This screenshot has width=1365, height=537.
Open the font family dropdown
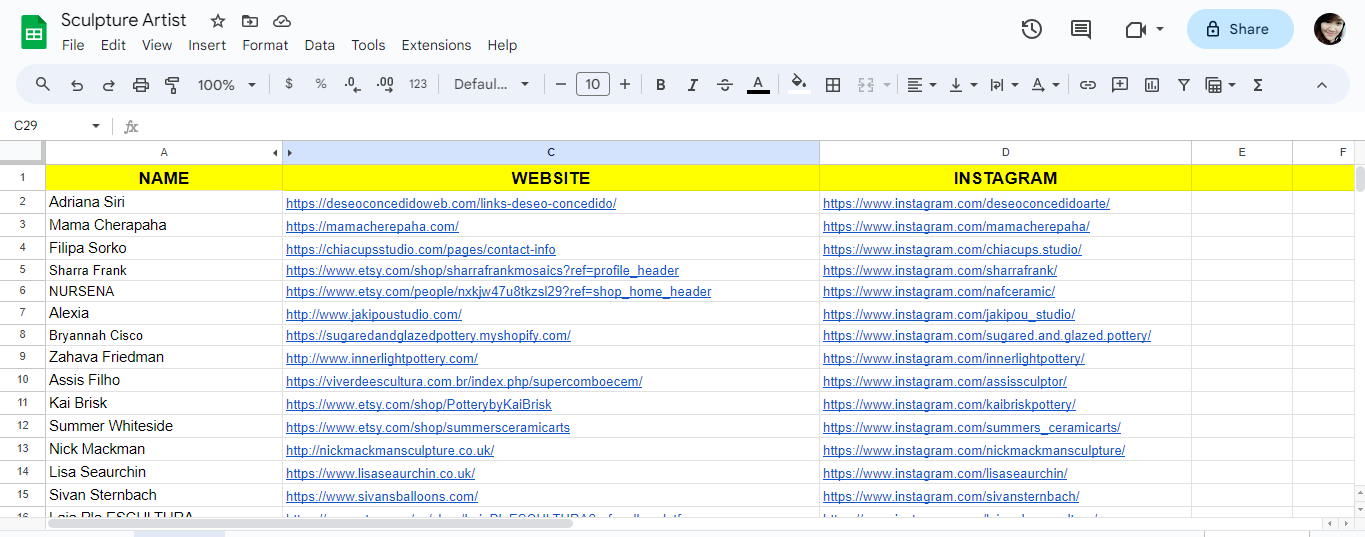click(x=491, y=85)
